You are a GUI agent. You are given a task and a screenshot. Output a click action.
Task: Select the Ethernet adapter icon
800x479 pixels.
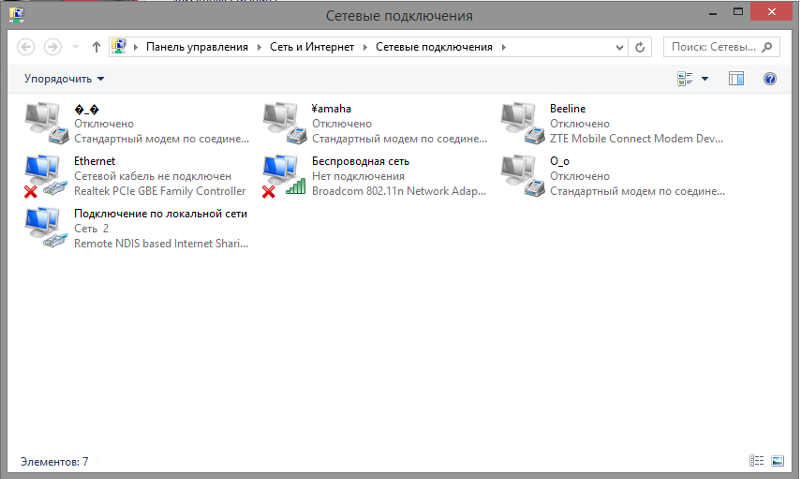46,175
